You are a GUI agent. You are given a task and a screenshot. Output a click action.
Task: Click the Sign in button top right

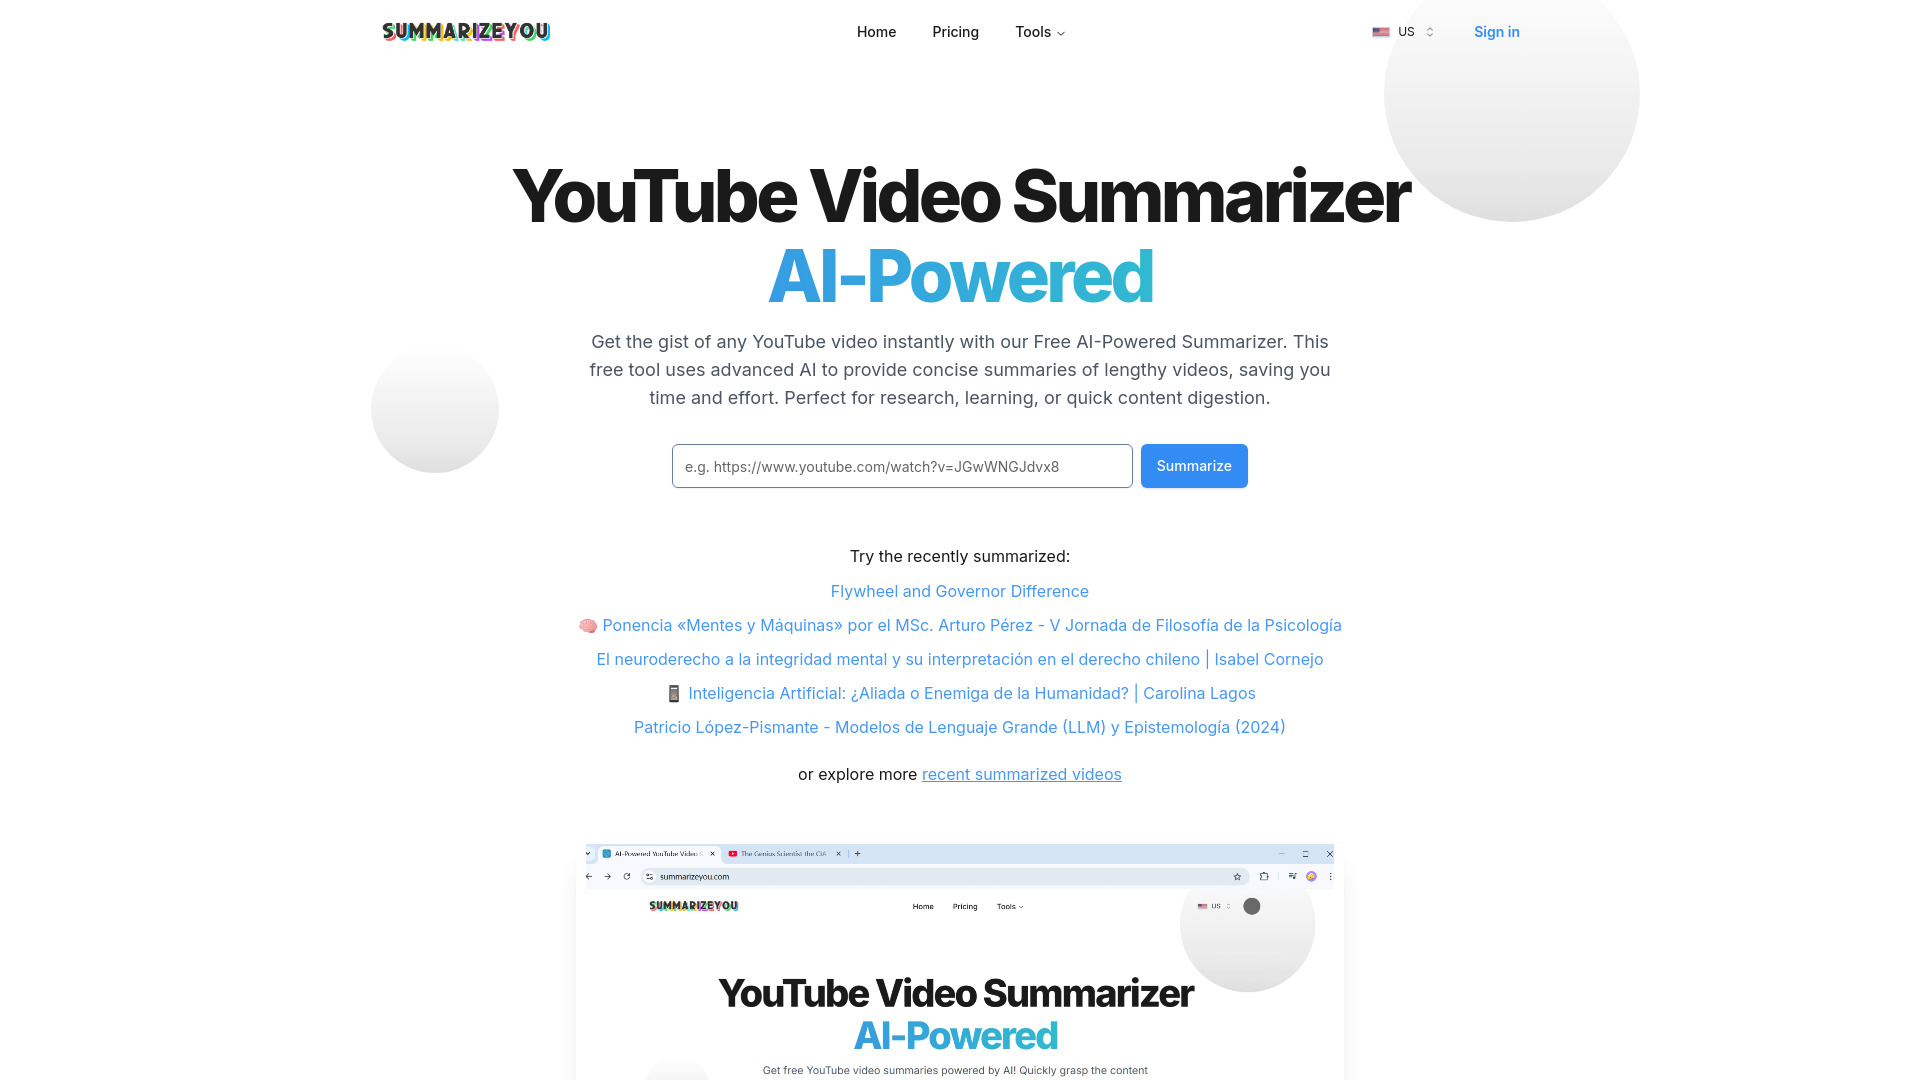click(1495, 32)
